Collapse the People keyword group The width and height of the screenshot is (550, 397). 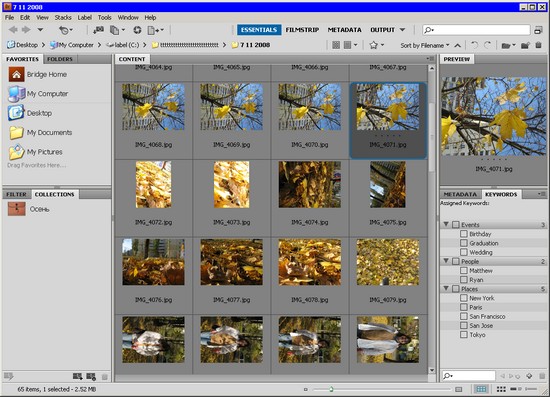[446, 261]
